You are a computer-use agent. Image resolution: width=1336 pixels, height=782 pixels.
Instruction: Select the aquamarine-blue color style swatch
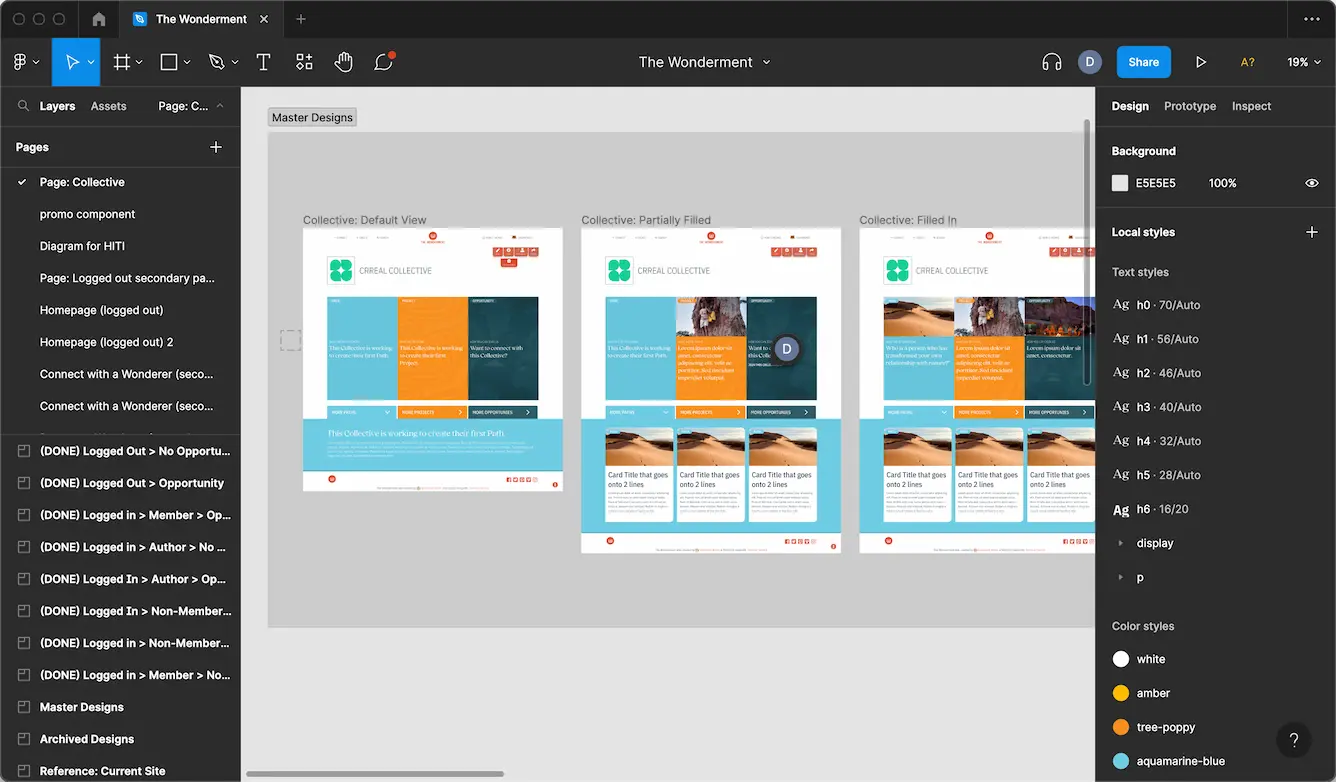pos(1121,761)
